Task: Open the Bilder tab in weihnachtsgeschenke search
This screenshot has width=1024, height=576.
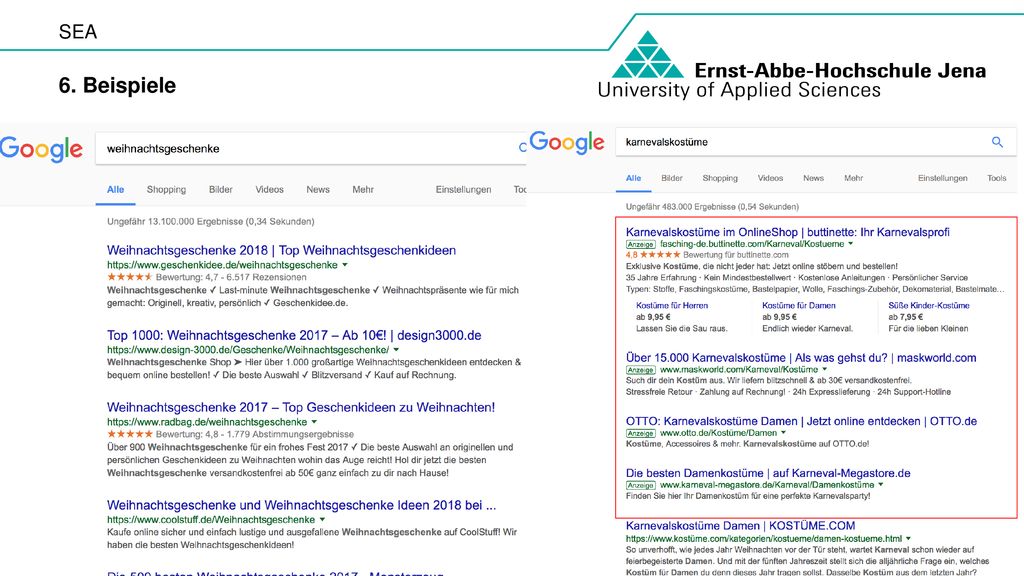Action: pos(221,189)
